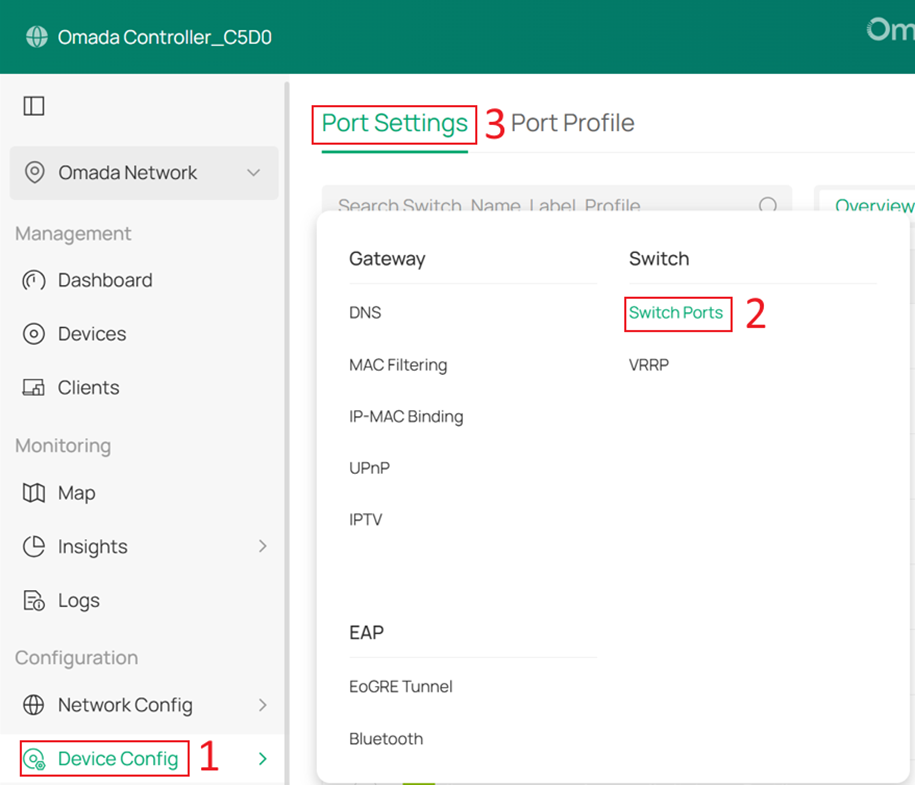This screenshot has width=915, height=785.
Task: Click the Map icon under Monitoring
Action: point(34,493)
